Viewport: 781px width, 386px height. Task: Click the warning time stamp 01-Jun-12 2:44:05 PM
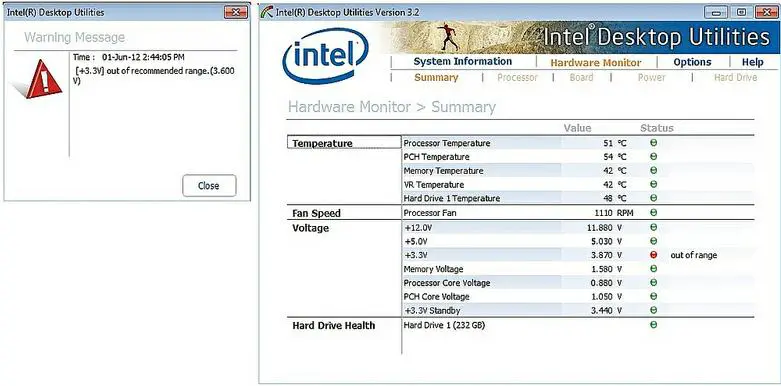(x=143, y=57)
